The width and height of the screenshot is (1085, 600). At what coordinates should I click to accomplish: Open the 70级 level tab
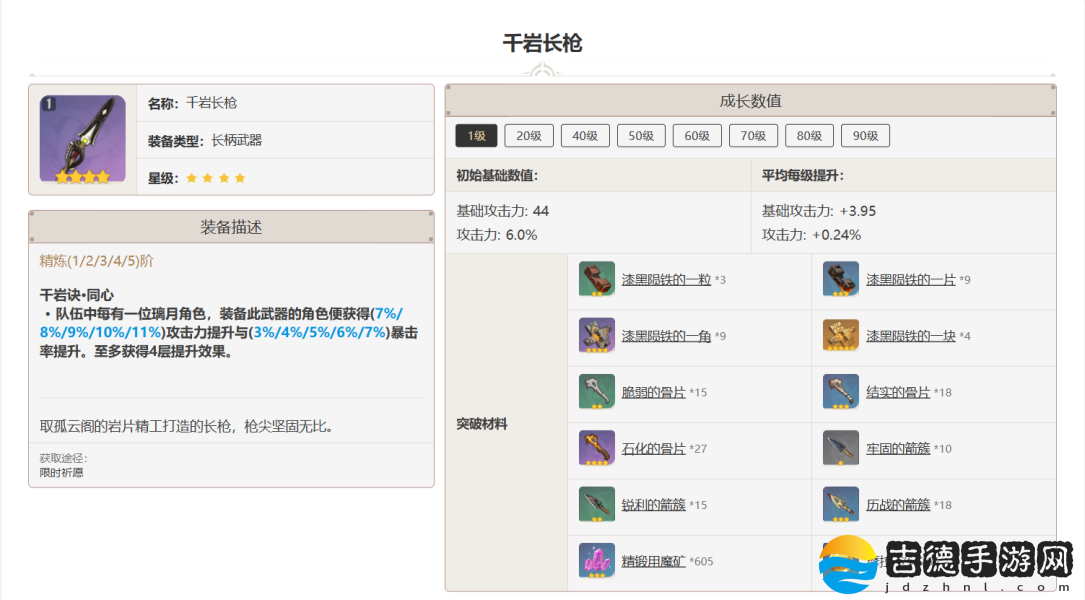coord(753,136)
